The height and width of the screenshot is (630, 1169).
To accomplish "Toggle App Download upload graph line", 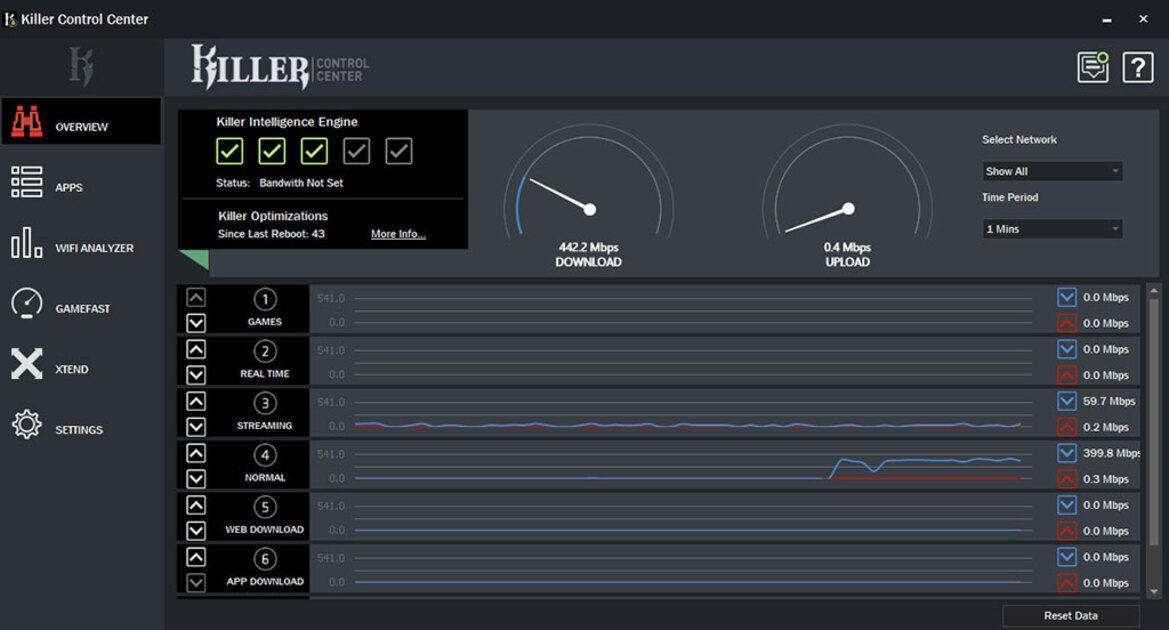I will coord(1067,583).
